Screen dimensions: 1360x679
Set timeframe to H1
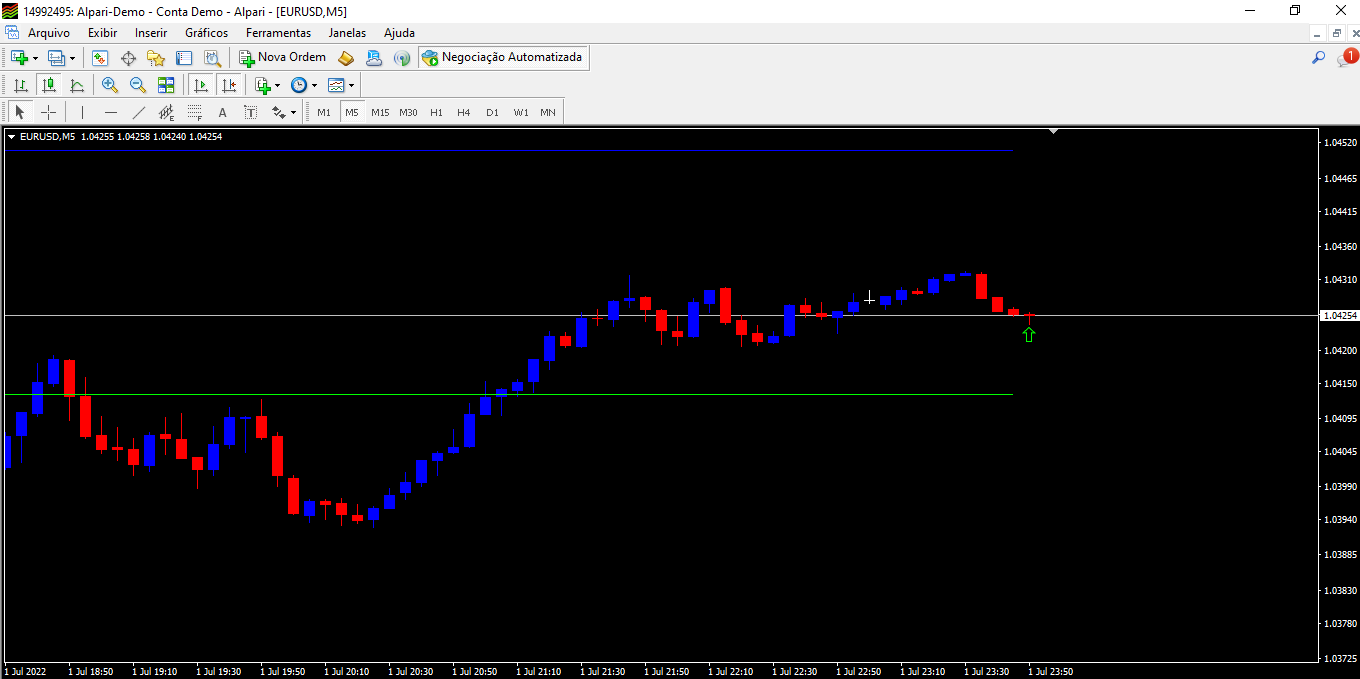[436, 112]
